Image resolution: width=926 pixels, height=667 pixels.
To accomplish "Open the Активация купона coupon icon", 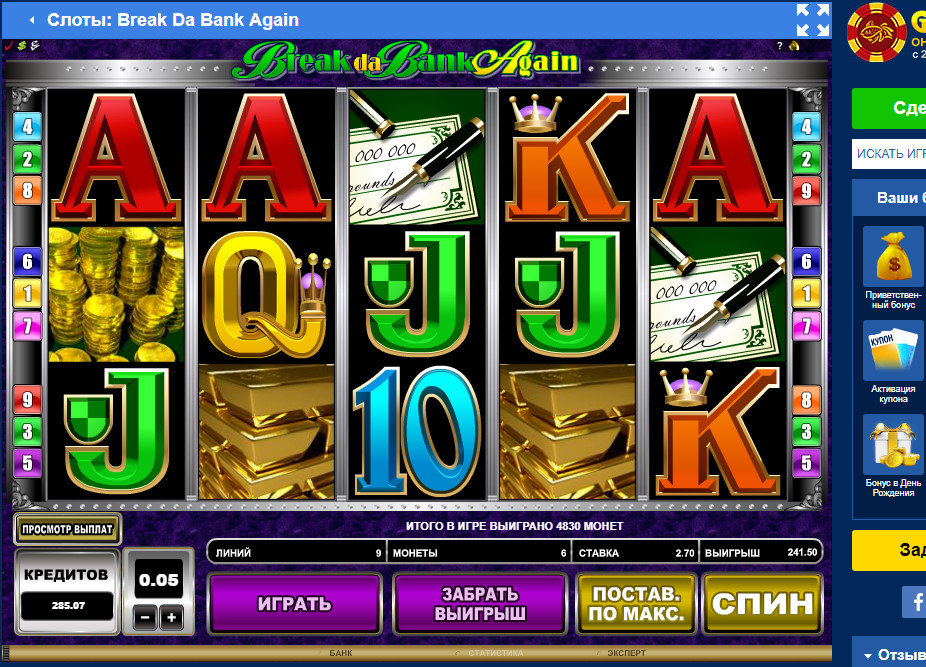I will (893, 350).
